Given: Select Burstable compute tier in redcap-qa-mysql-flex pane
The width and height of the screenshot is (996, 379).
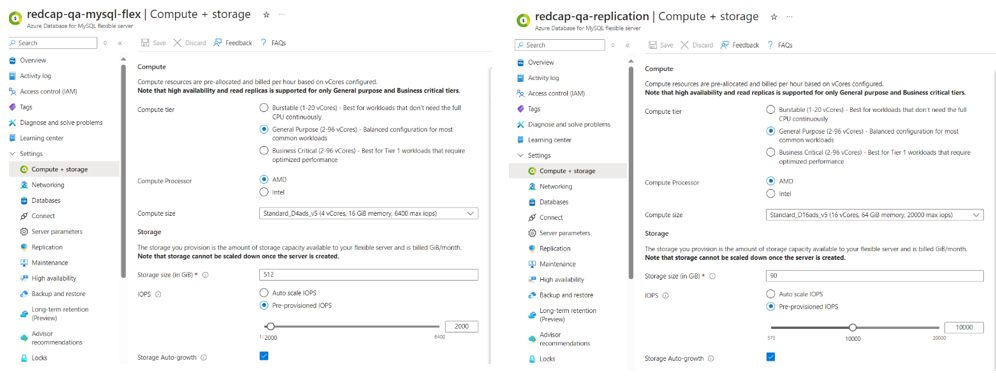Looking at the screenshot, I should [x=264, y=109].
